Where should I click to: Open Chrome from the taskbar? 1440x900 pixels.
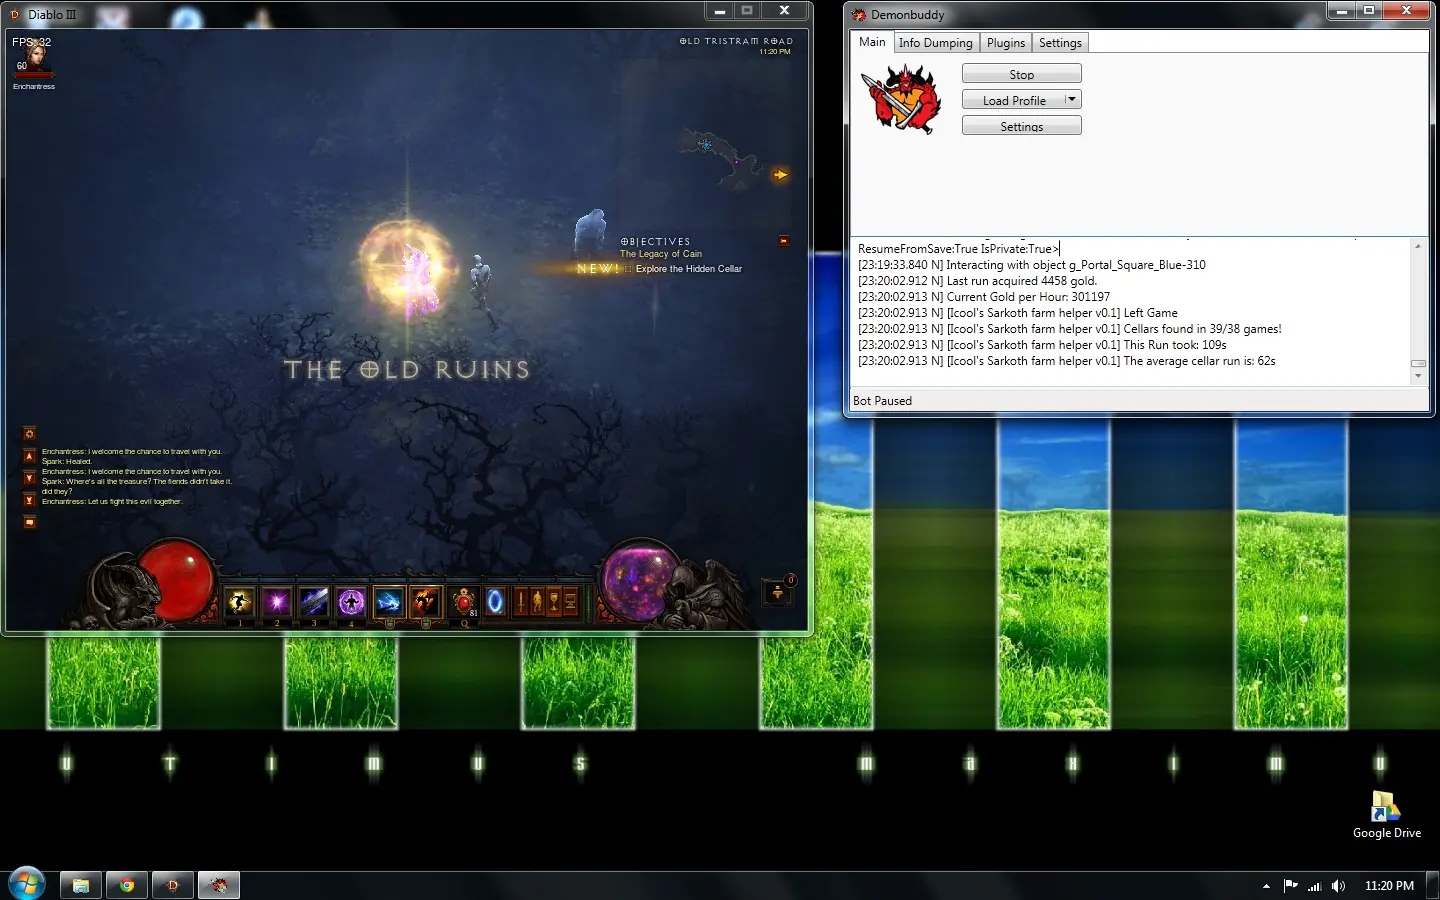coord(127,885)
